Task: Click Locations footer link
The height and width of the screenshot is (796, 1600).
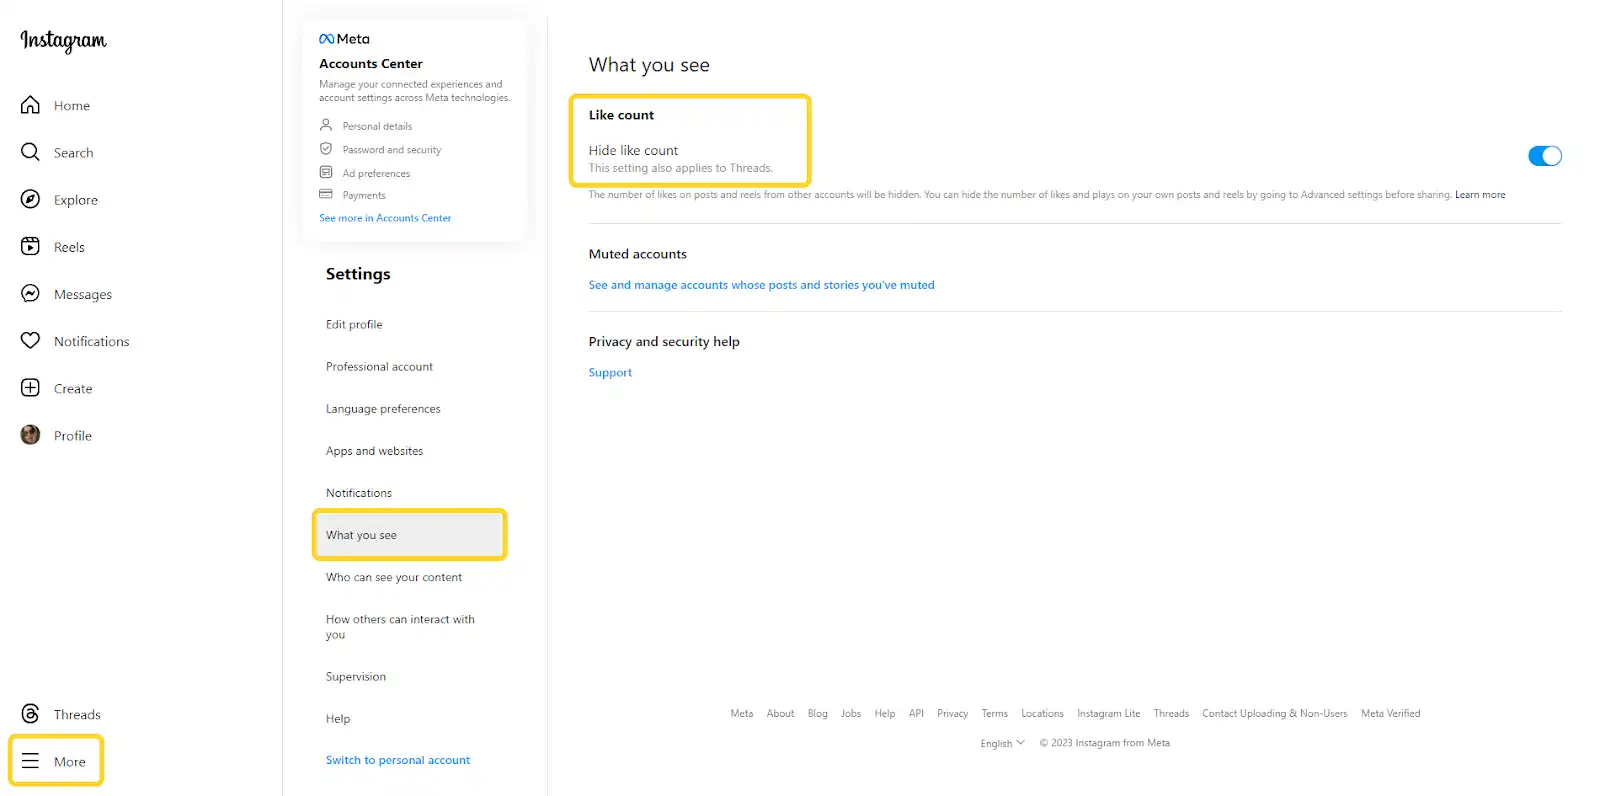Action: 1042,713
